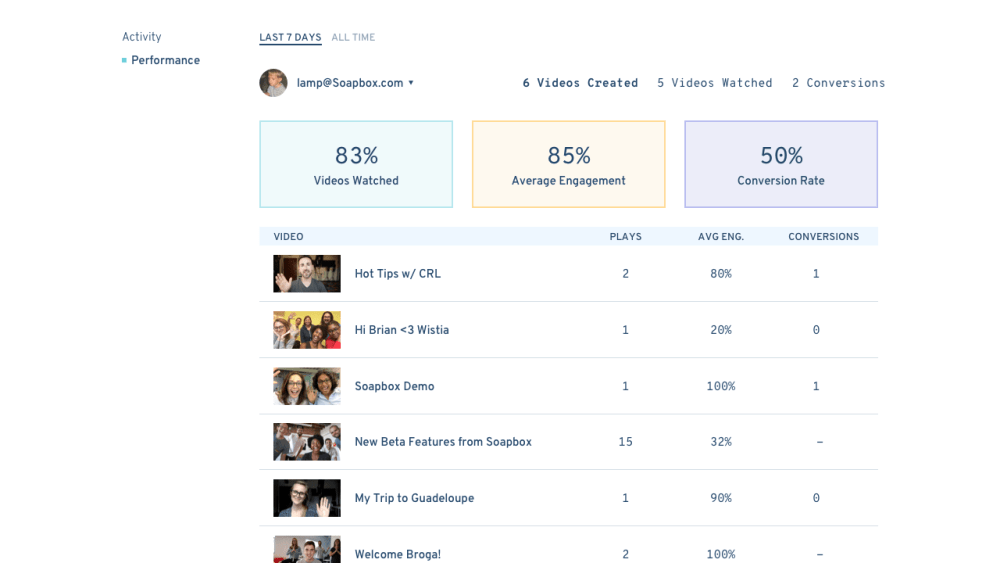Sort by the Avg Eng. column header
The width and height of the screenshot is (1000, 563).
721,237
